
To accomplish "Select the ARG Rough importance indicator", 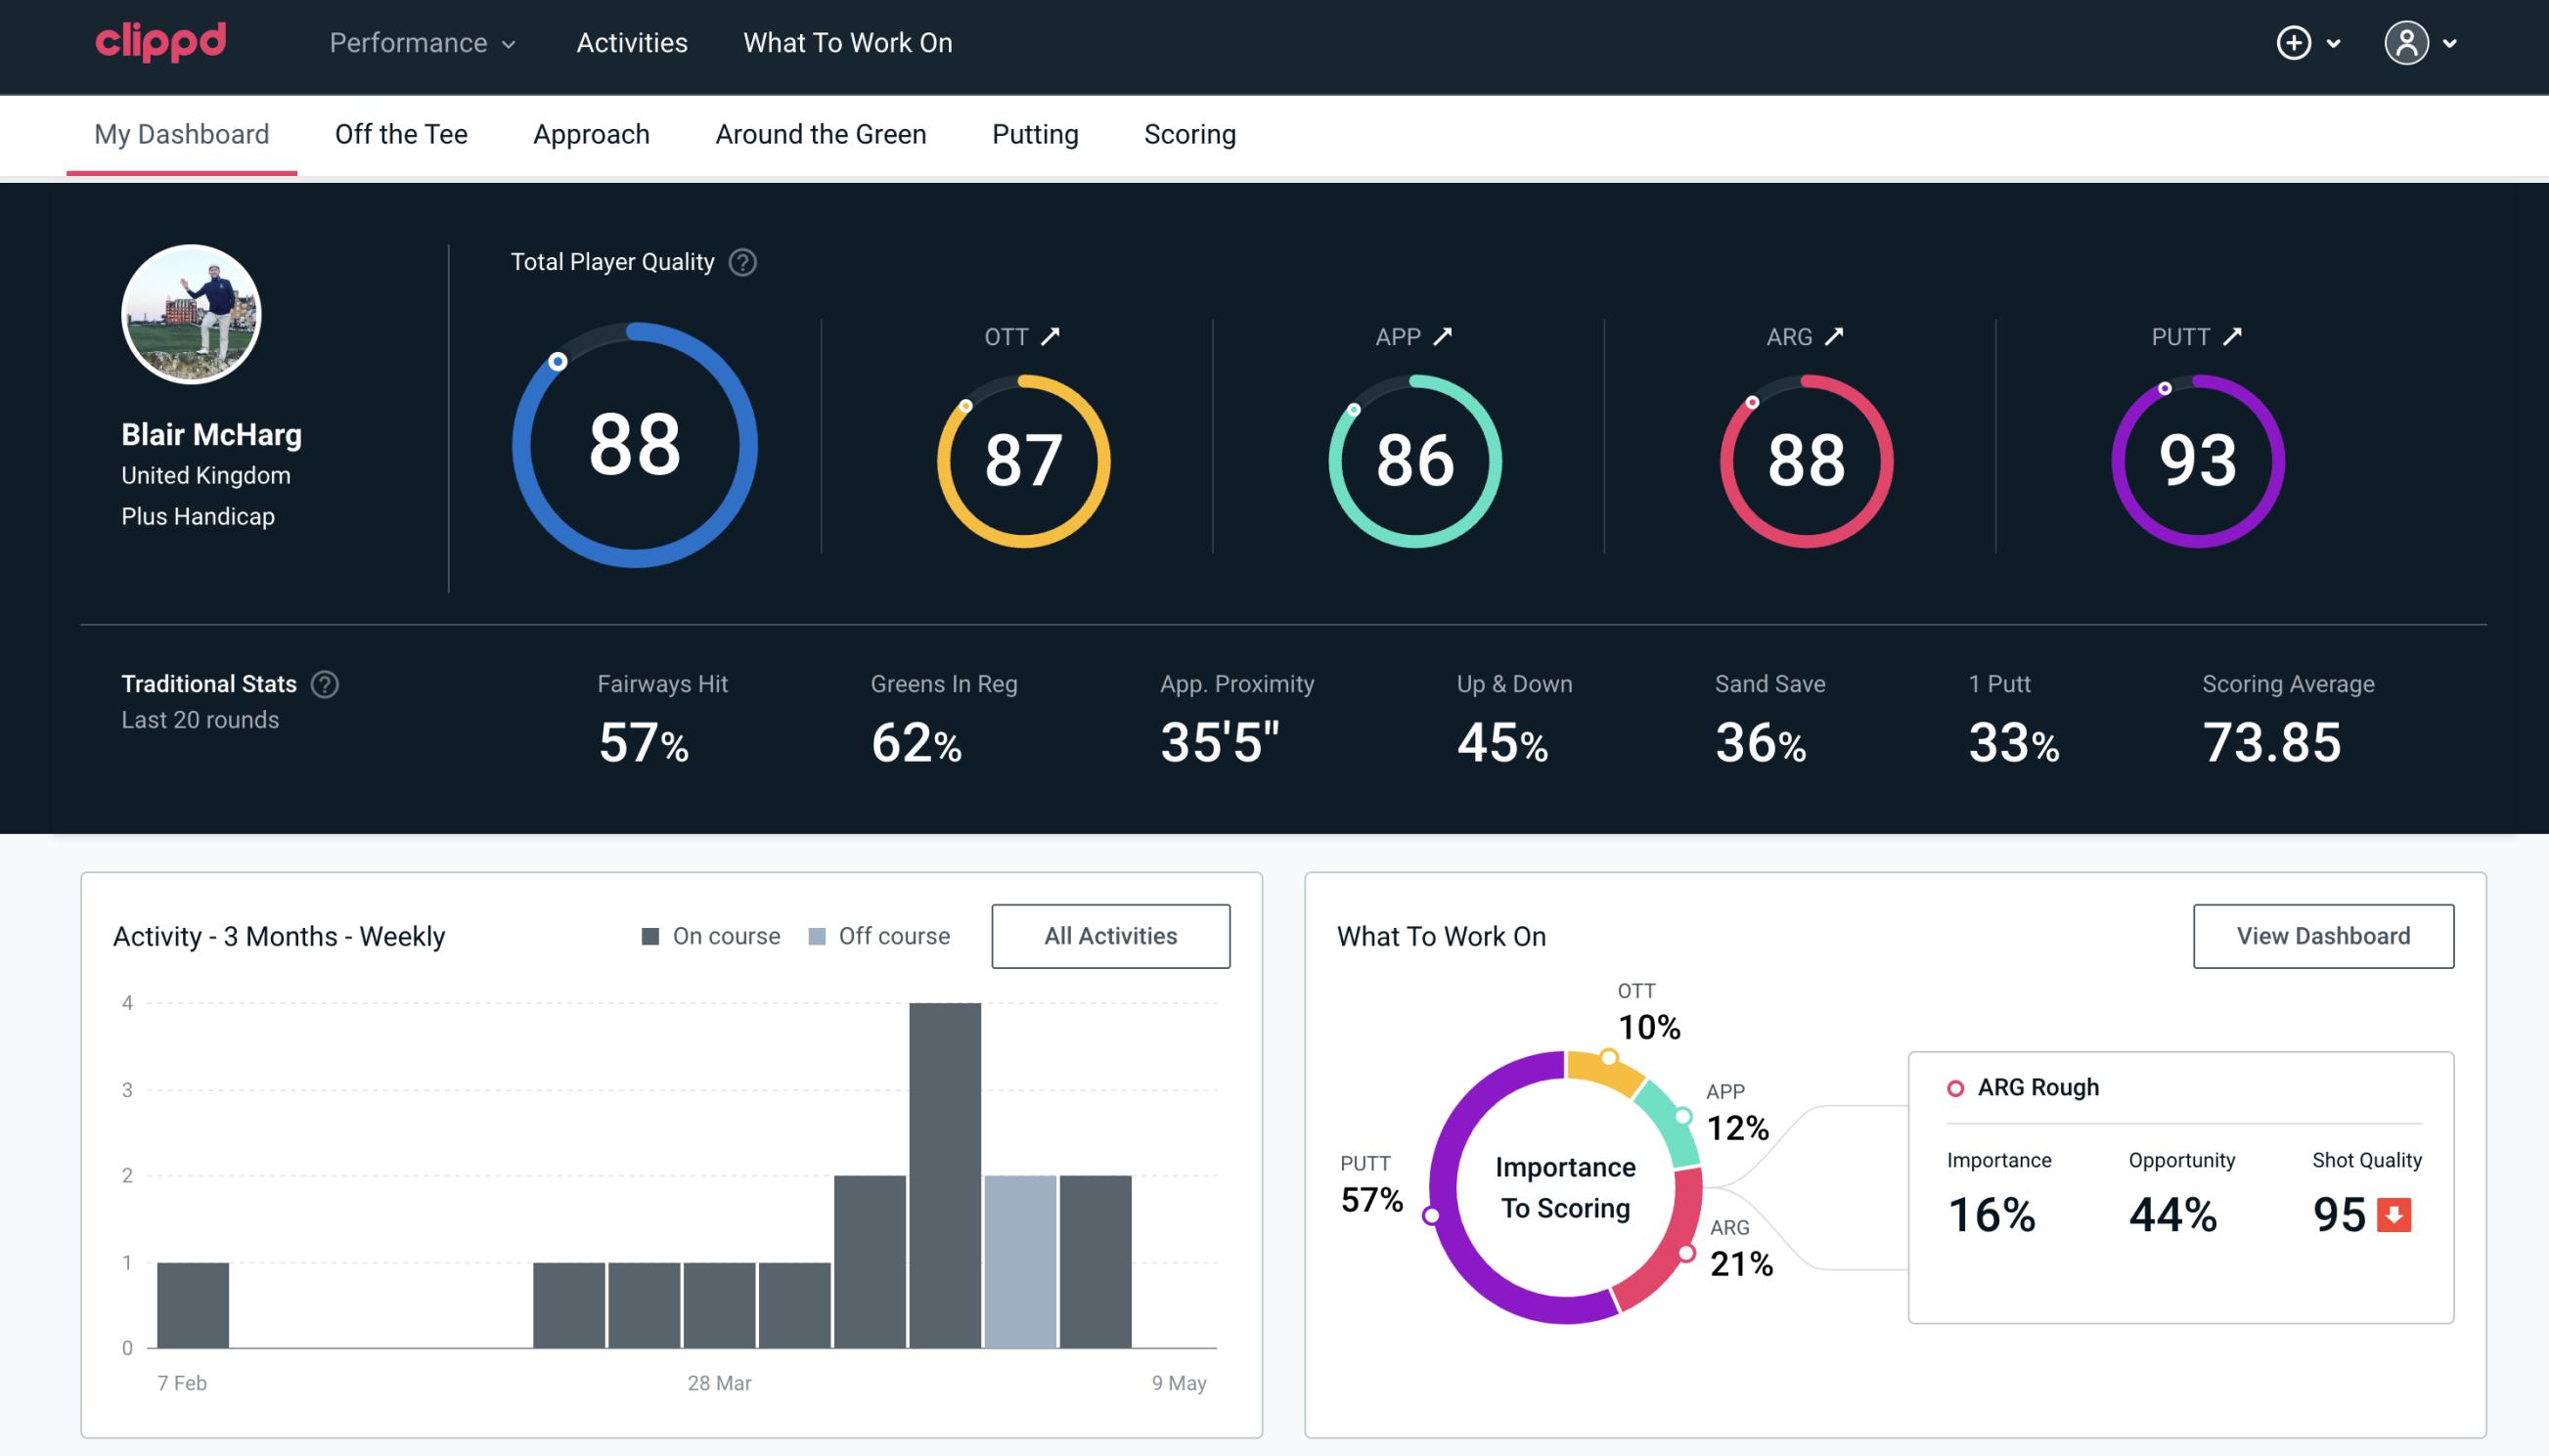I will pyautogui.click(x=1994, y=1211).
